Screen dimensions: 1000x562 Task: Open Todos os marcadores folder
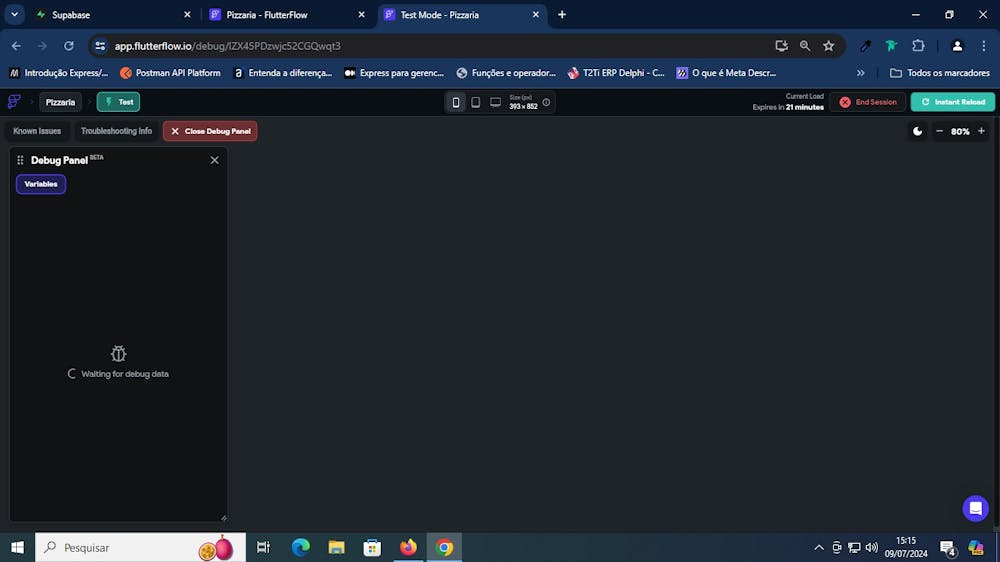[x=939, y=73]
